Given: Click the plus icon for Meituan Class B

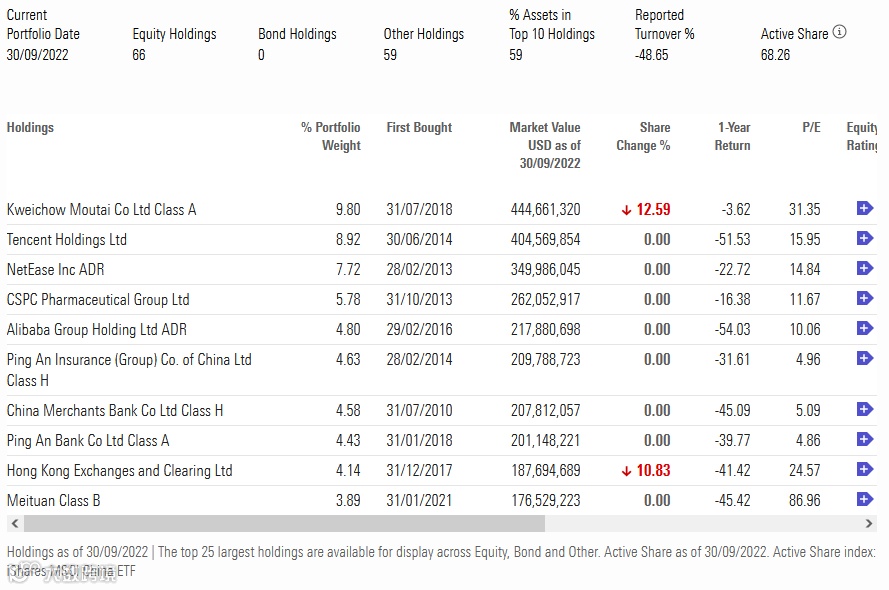Looking at the screenshot, I should pyautogui.click(x=865, y=500).
